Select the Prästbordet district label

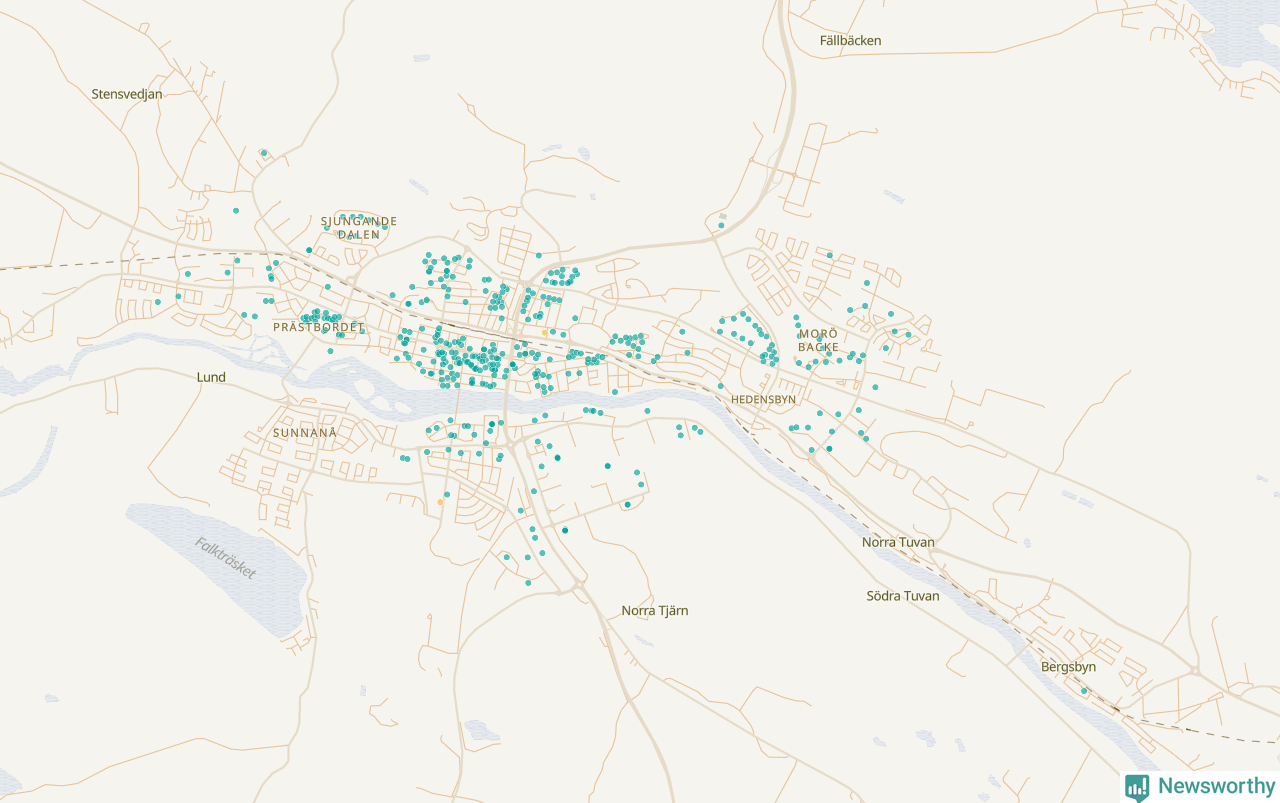point(318,327)
